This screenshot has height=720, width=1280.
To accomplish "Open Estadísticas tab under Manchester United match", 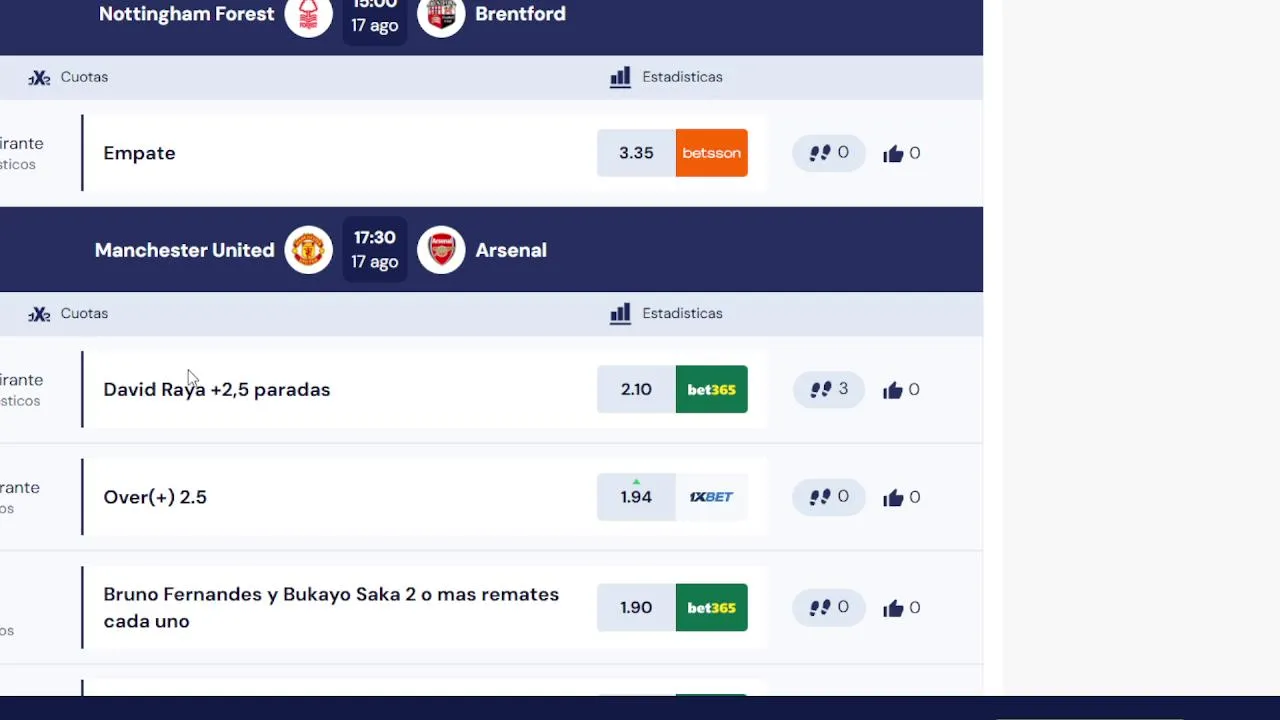I will 666,314.
